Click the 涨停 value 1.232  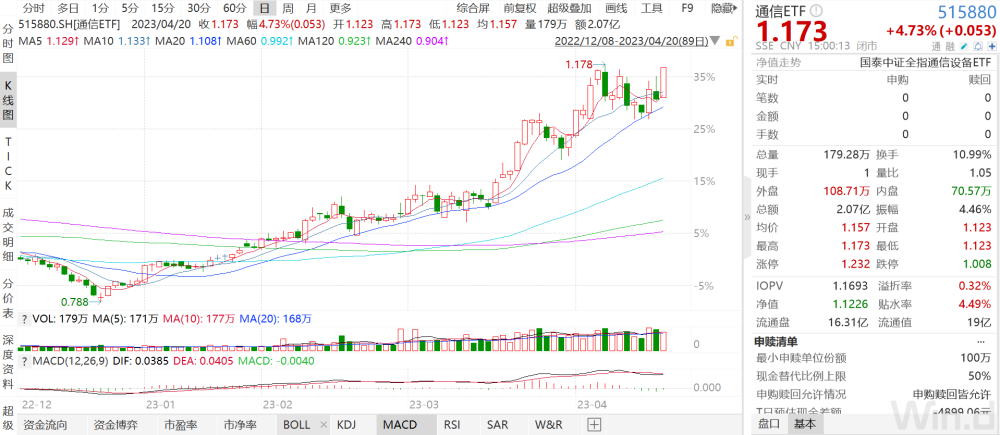(855, 264)
